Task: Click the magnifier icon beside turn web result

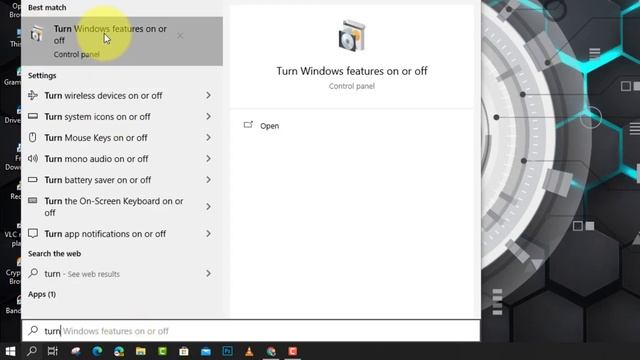Action: click(x=33, y=273)
